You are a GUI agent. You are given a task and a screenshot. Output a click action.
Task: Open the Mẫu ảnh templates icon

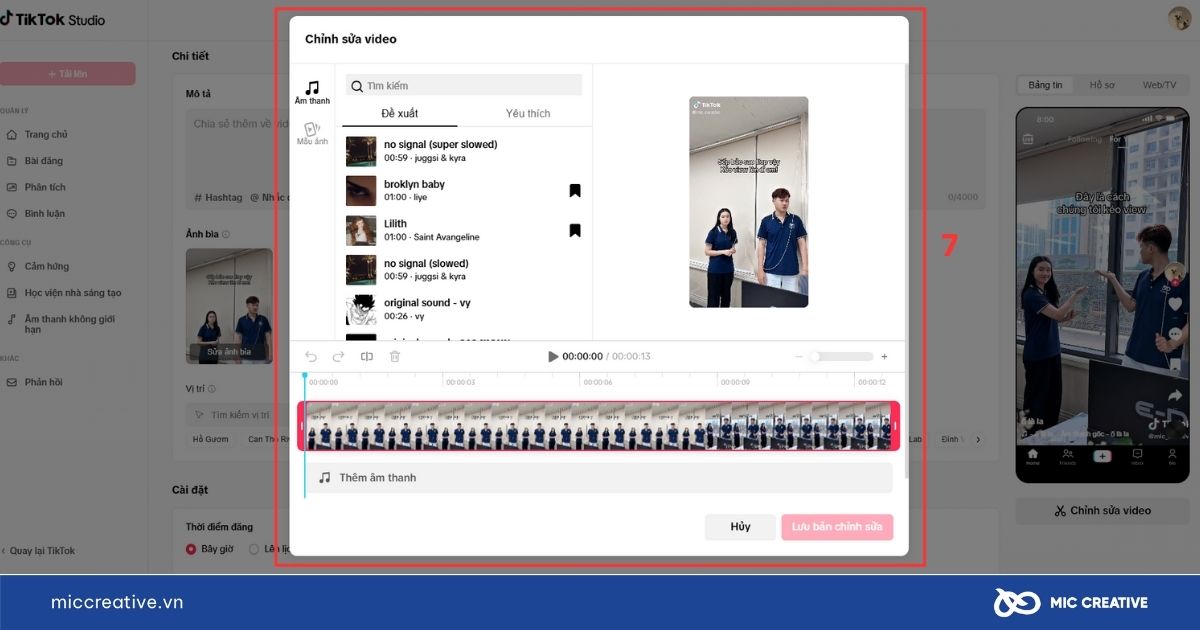[312, 133]
